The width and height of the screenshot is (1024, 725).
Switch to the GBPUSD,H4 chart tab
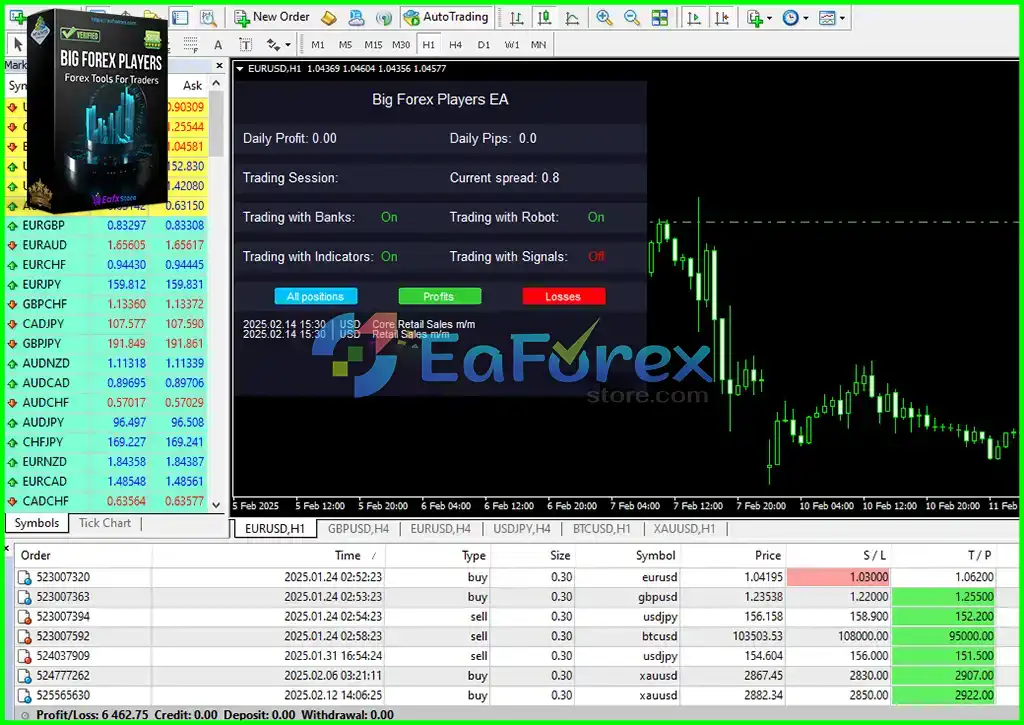358,528
